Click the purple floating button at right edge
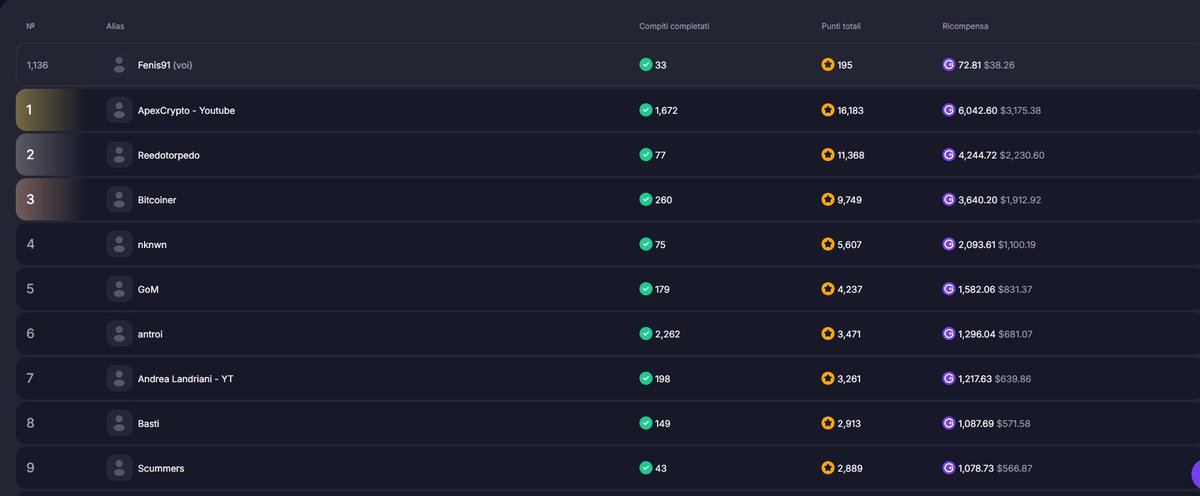Viewport: 1200px width, 496px height. pyautogui.click(x=1195, y=474)
